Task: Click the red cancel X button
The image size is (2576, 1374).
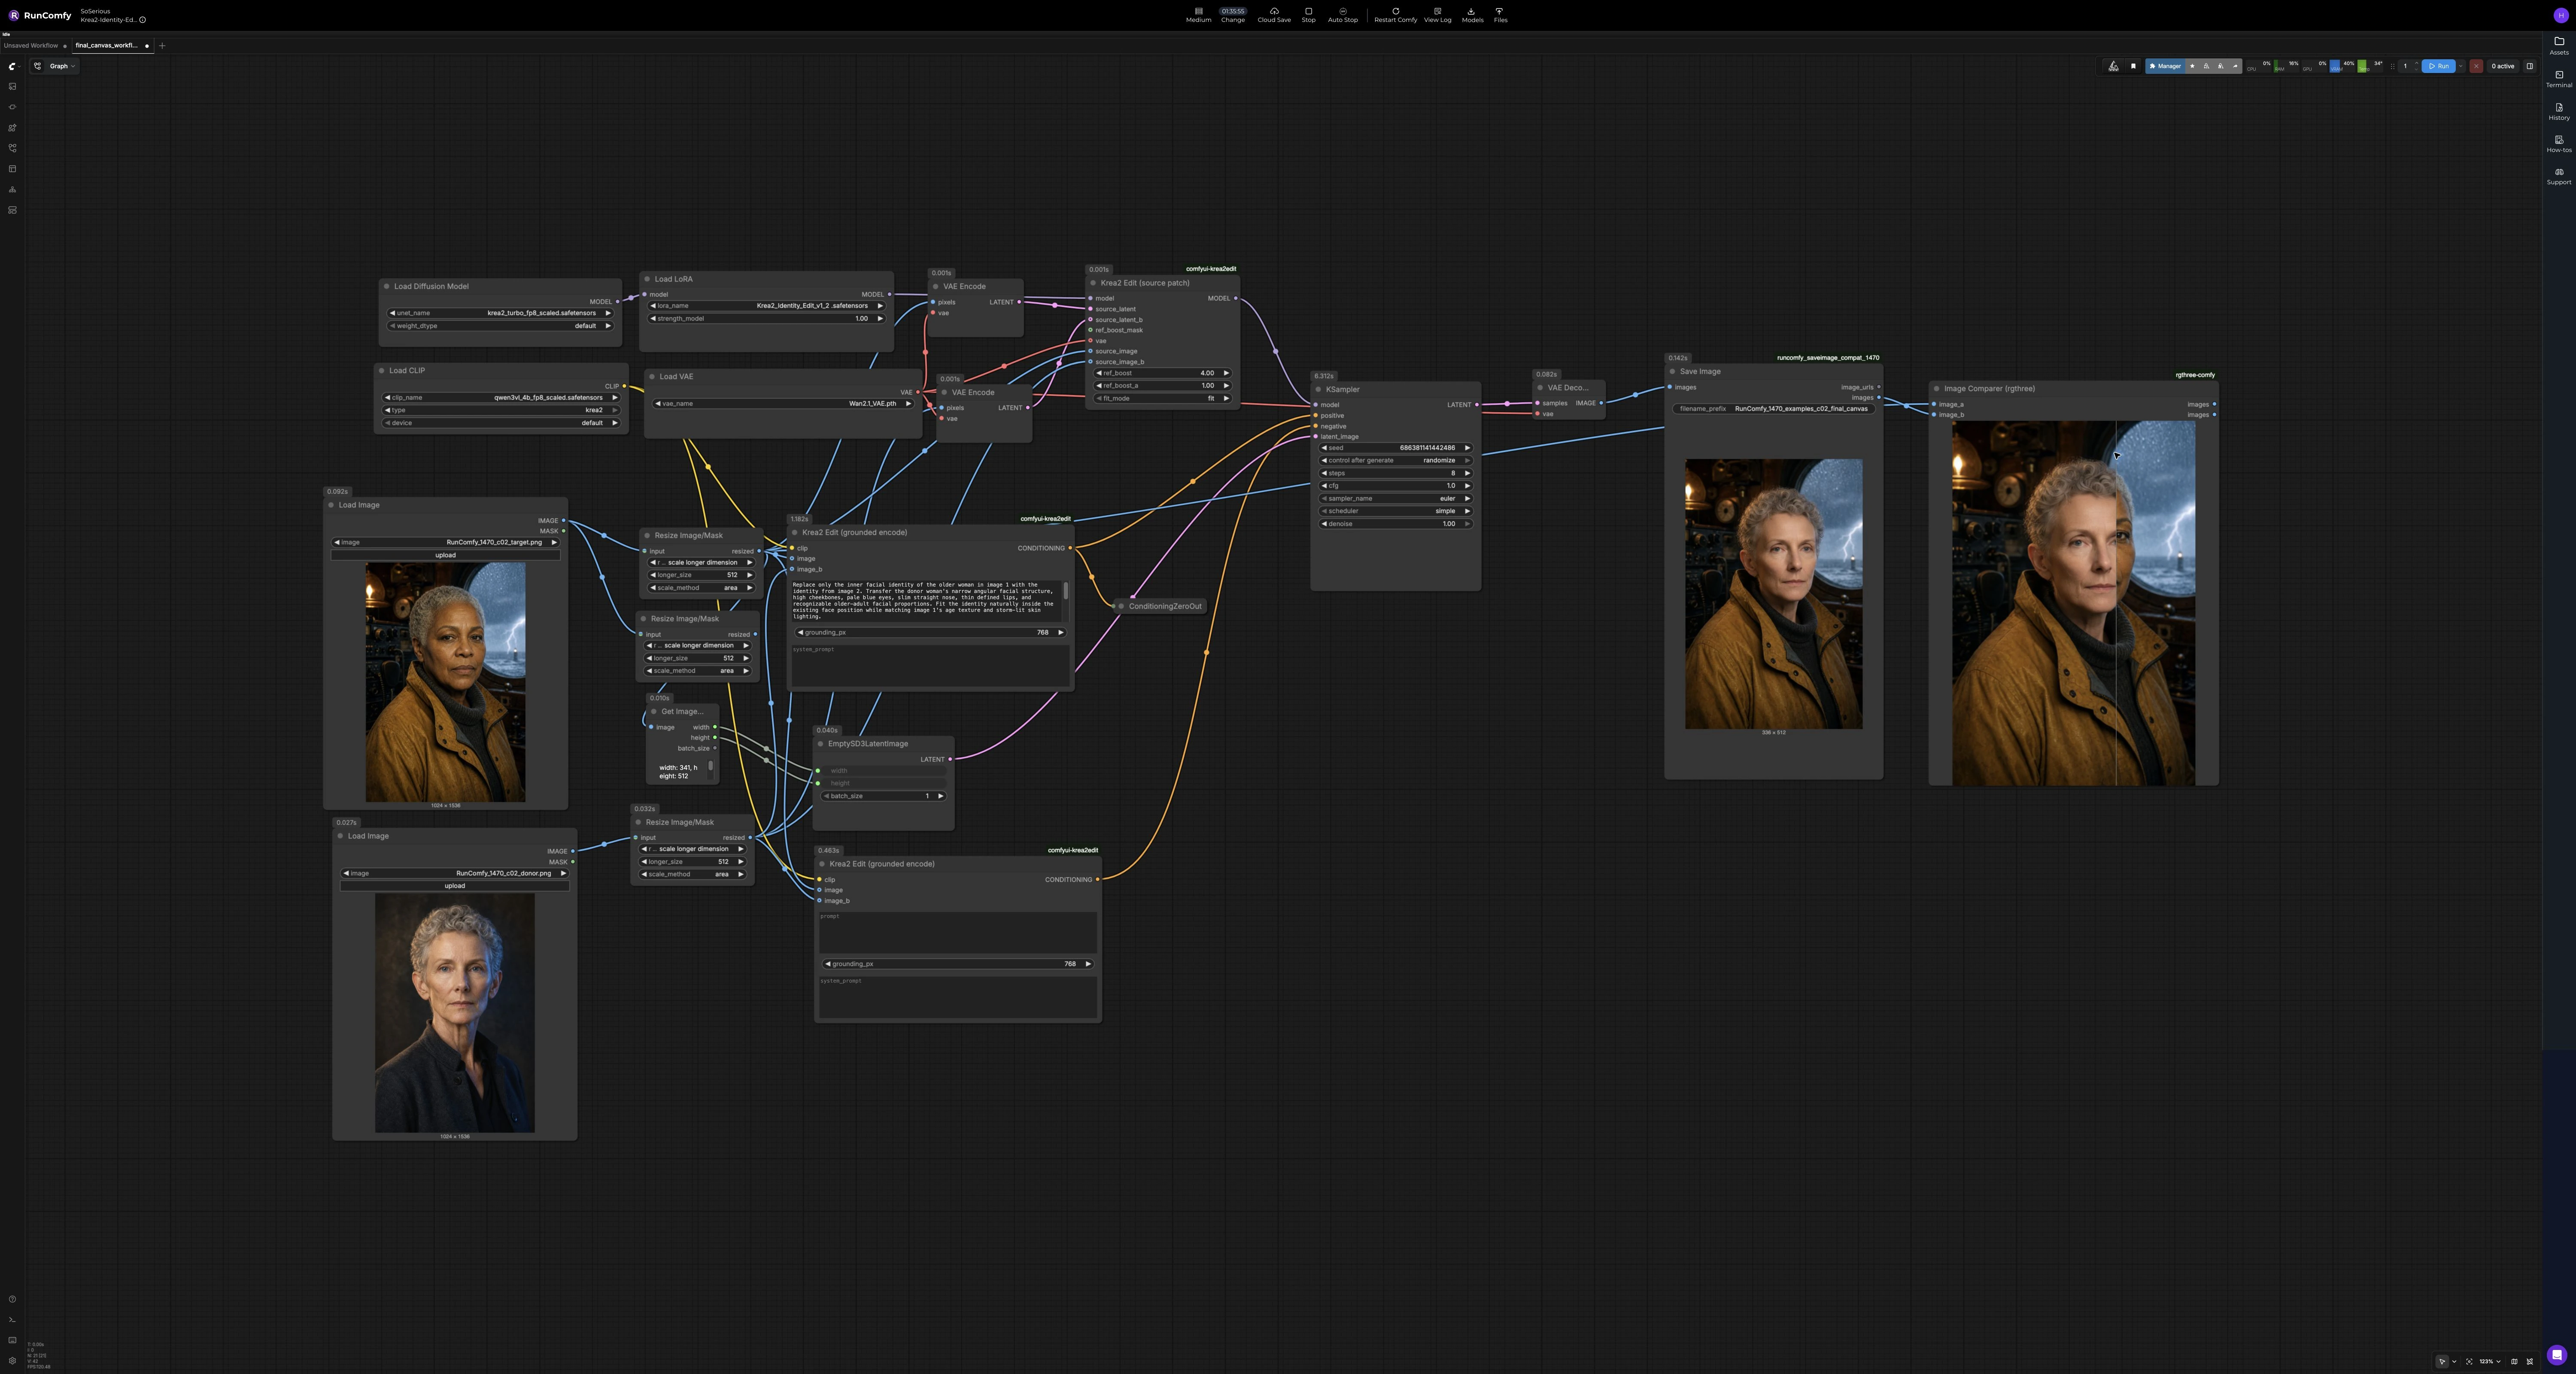Action: 2476,66
